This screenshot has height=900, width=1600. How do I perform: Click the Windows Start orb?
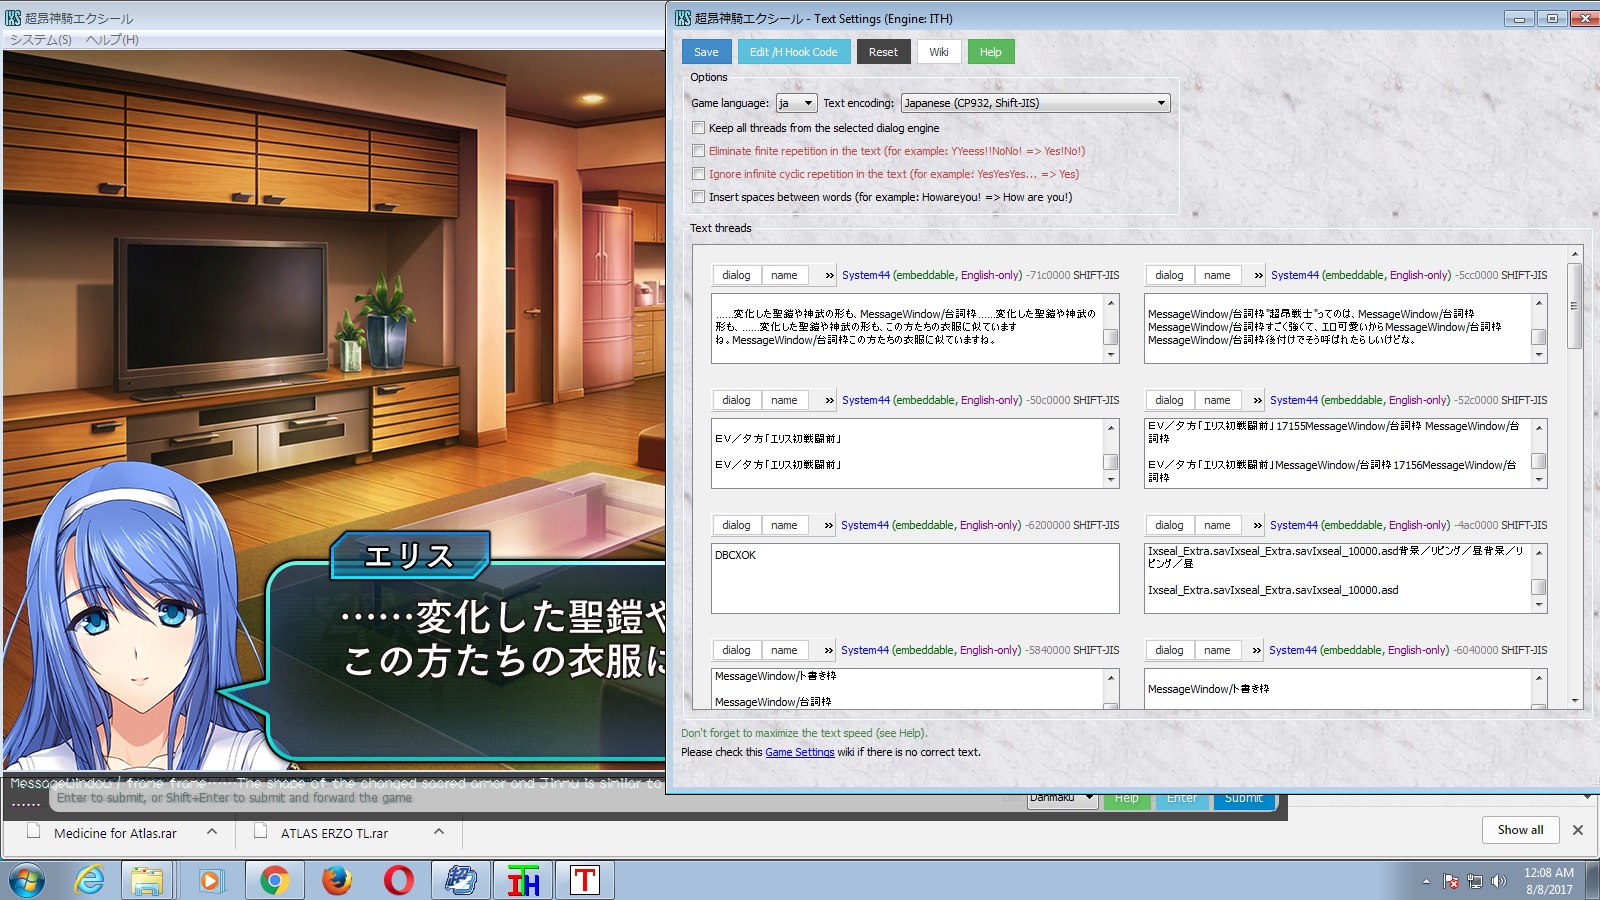pyautogui.click(x=27, y=880)
